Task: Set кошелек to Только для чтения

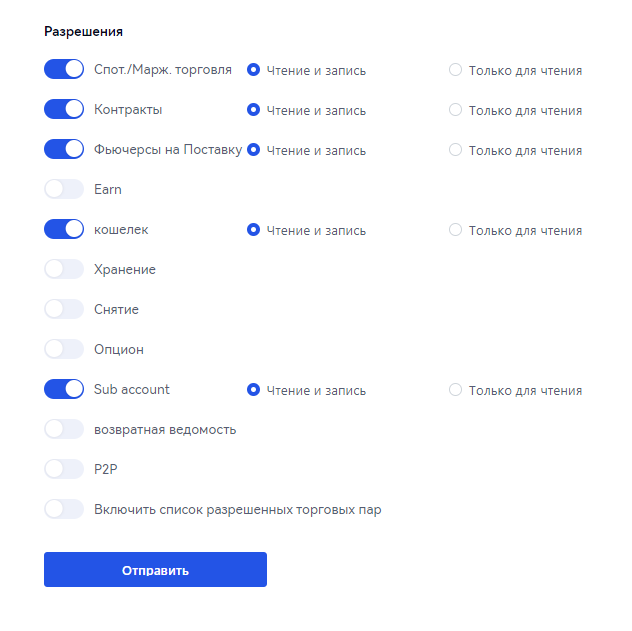Action: click(x=455, y=230)
